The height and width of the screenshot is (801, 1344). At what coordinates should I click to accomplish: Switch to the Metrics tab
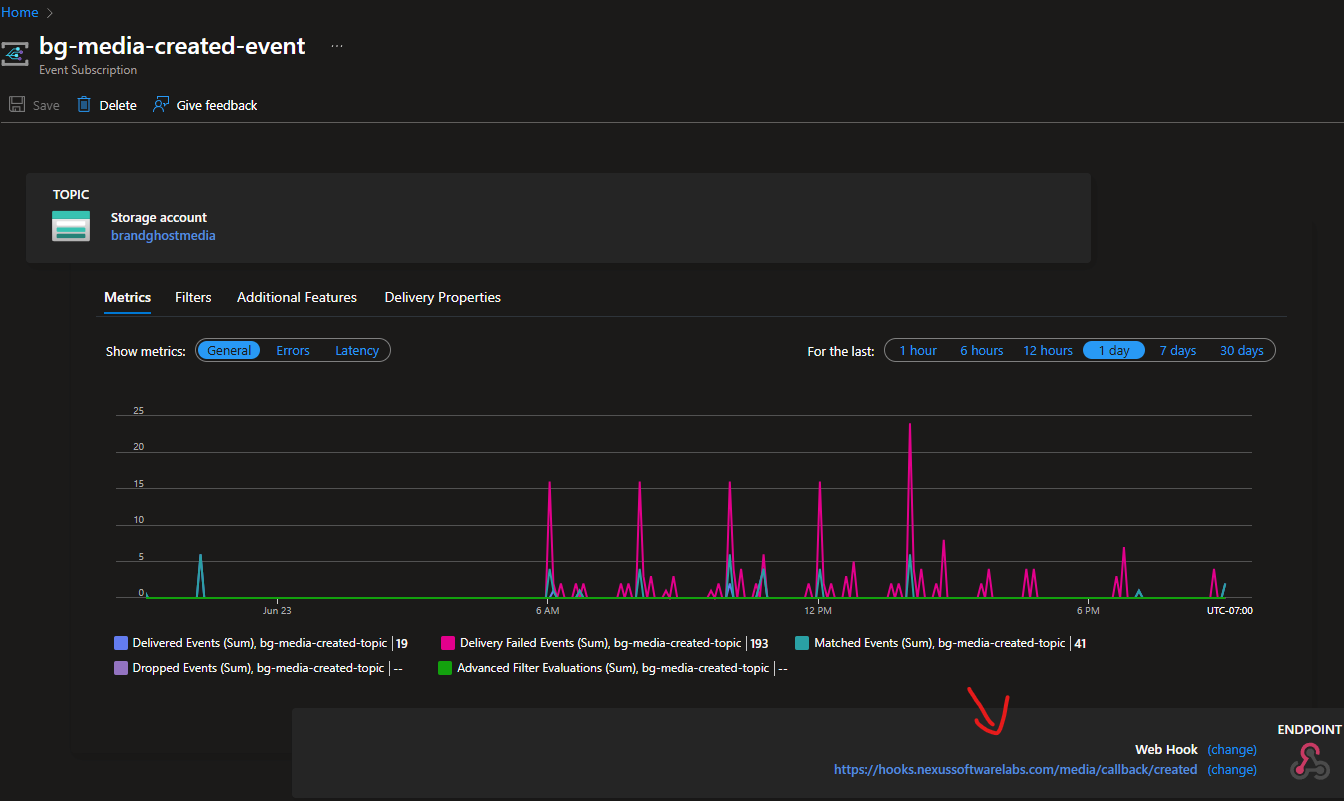click(128, 298)
